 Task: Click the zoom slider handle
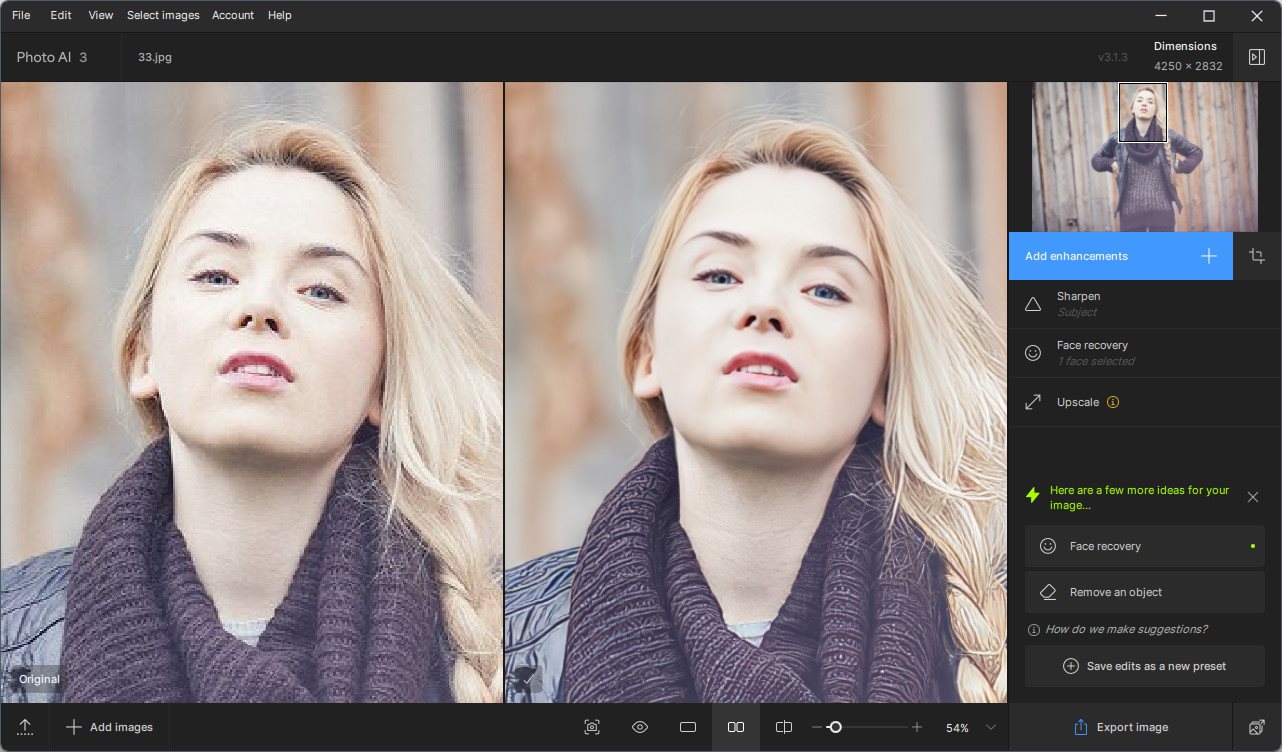pyautogui.click(x=835, y=727)
